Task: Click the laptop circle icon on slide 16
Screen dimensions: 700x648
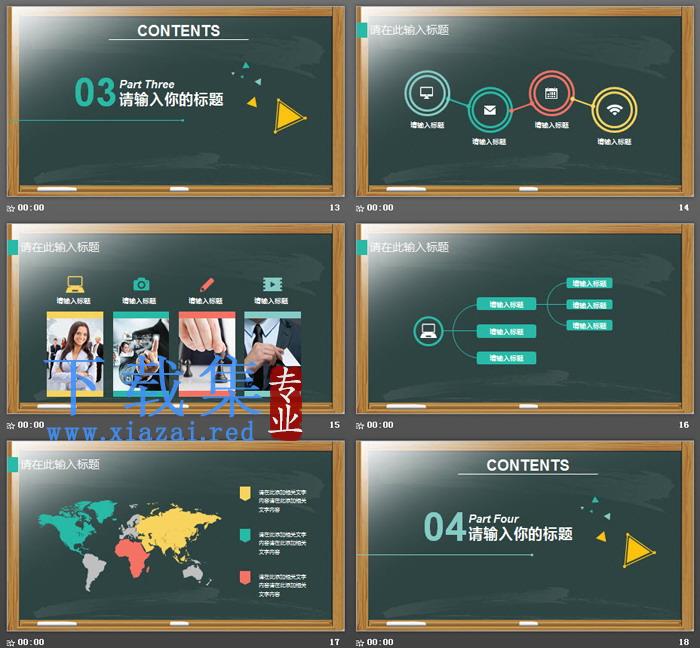Action: 428,331
